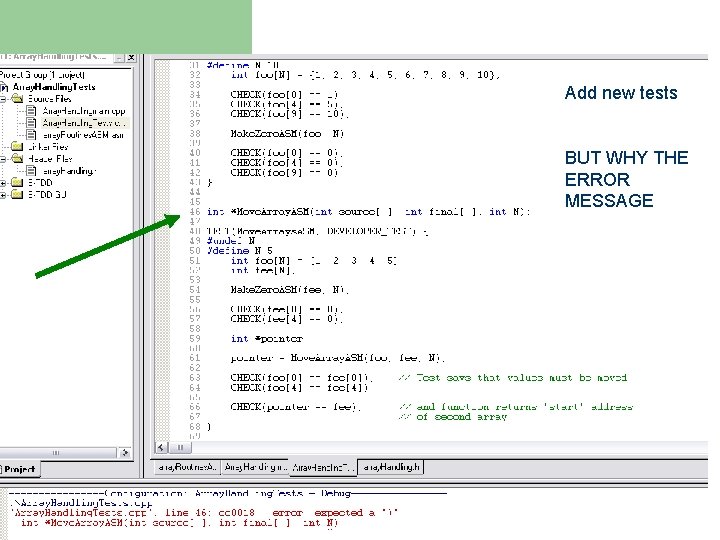
Task: Switch to ArrayHandlingm.. editor tab
Action: click(254, 467)
